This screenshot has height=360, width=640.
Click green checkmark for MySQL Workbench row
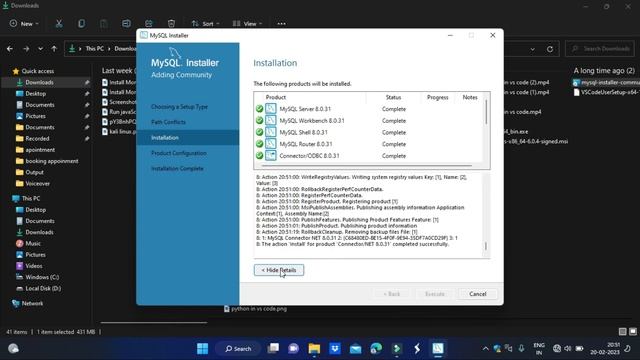tap(259, 120)
